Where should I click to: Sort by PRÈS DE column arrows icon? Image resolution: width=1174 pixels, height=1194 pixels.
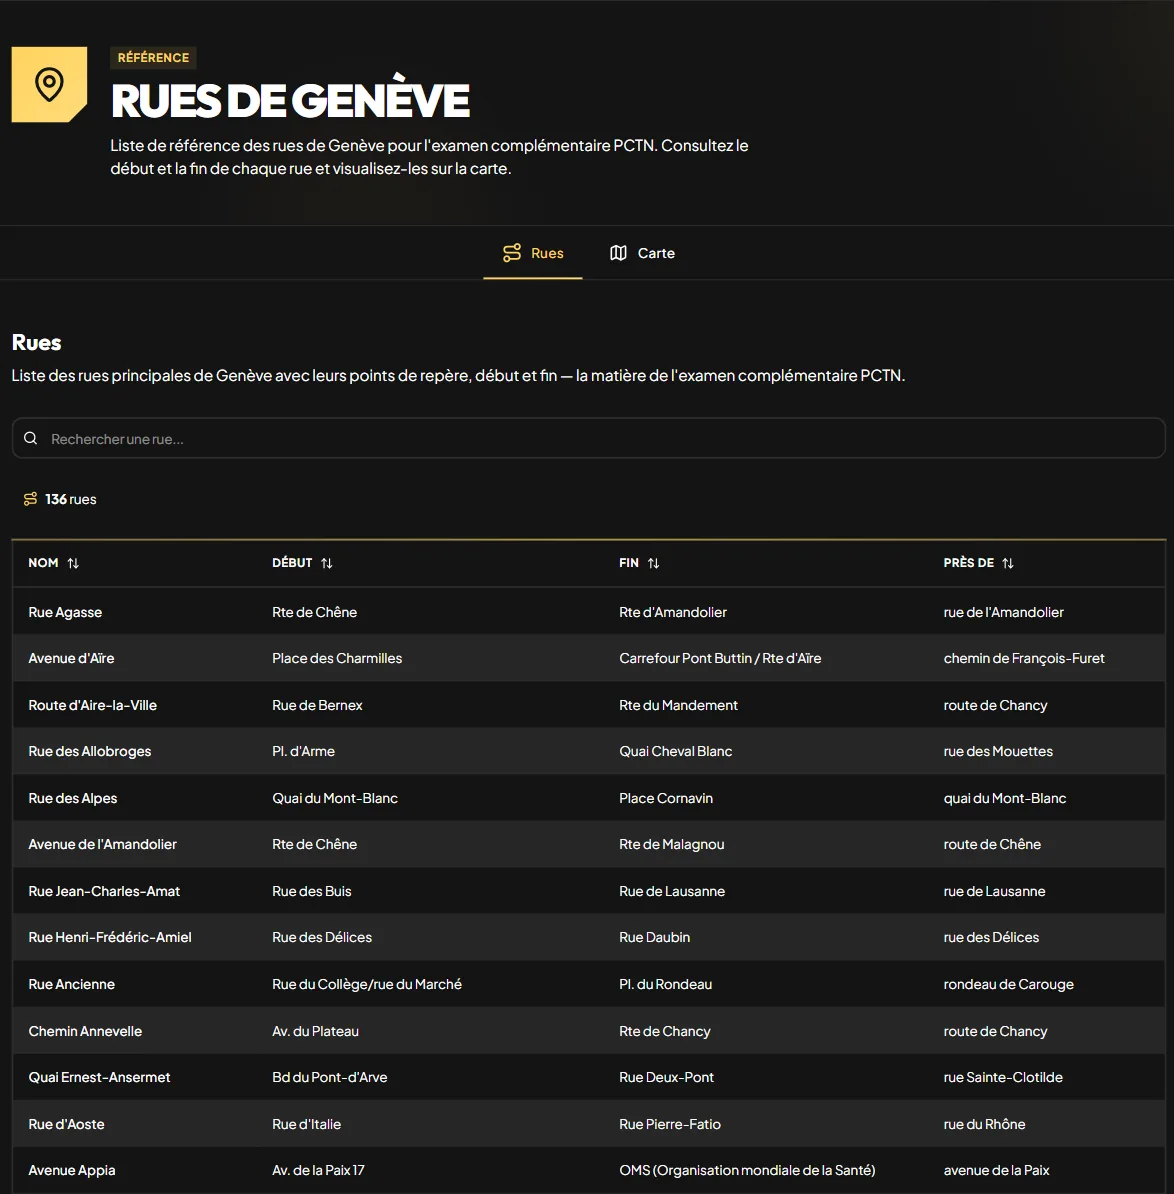[1008, 563]
